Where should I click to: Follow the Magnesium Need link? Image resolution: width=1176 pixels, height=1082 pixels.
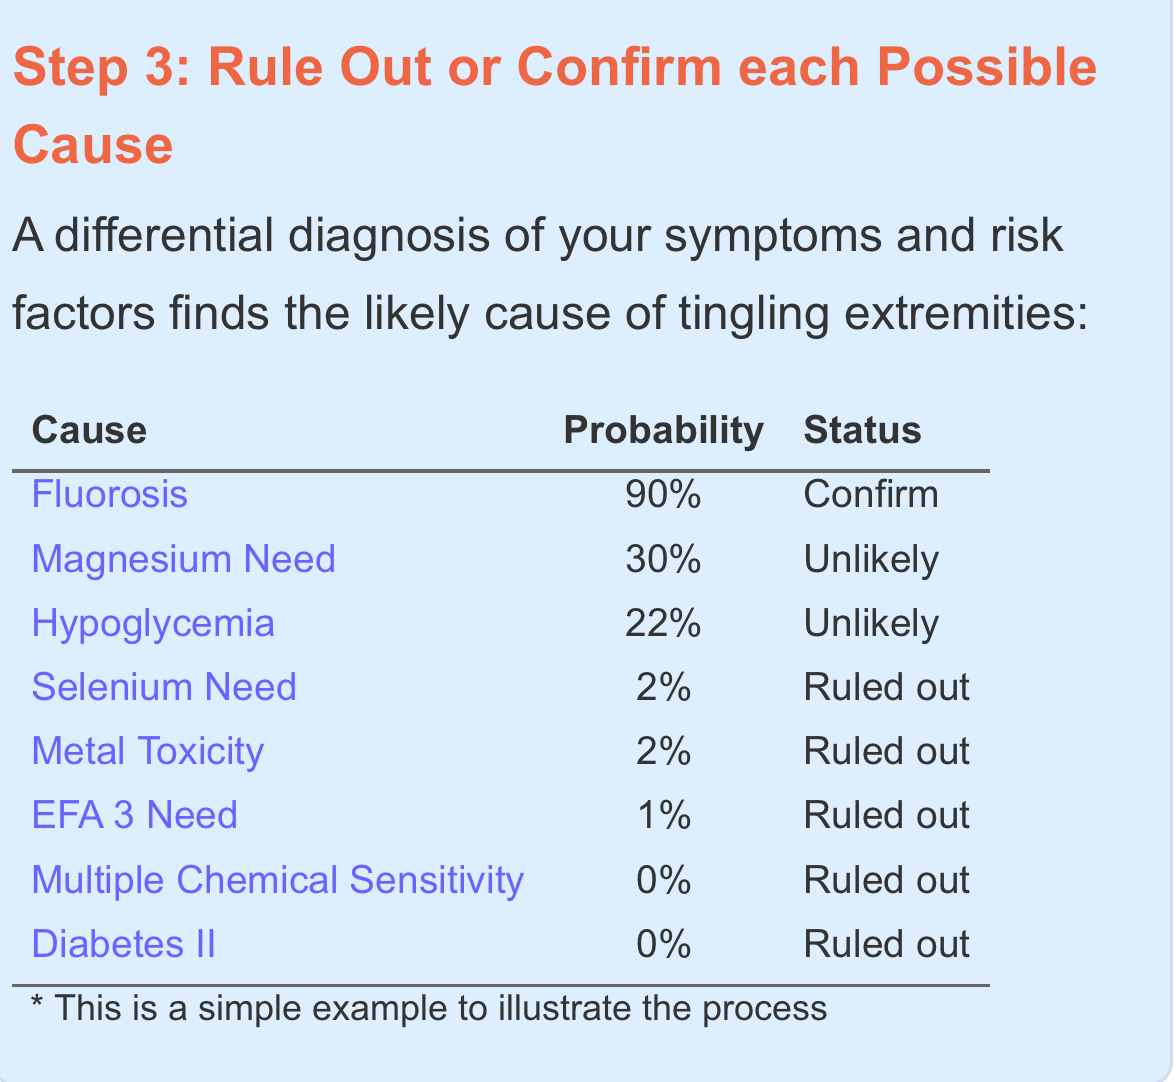(x=184, y=559)
